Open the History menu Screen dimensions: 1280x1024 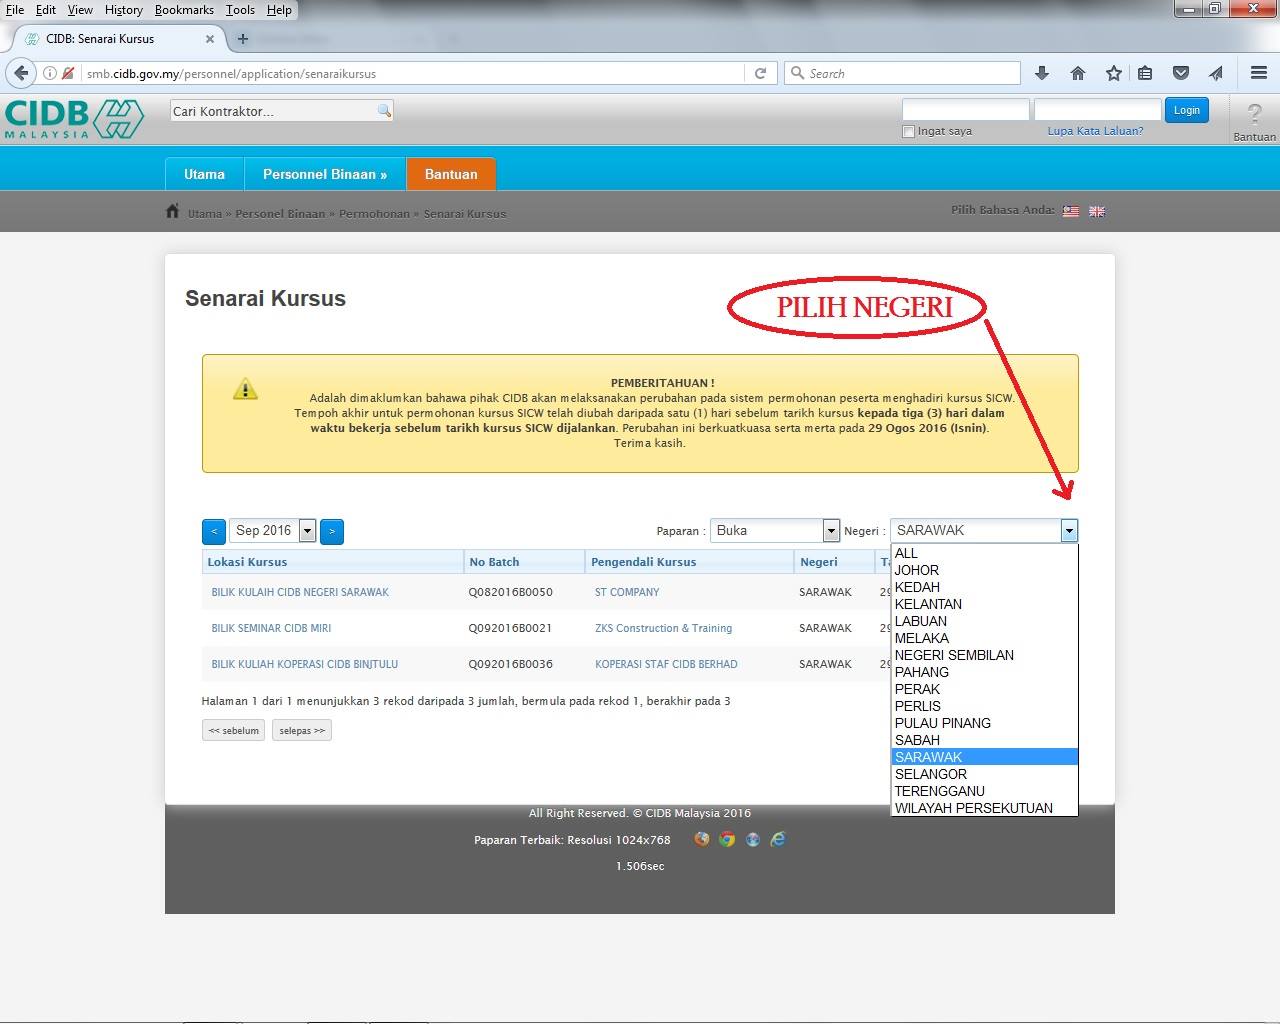pyautogui.click(x=123, y=10)
